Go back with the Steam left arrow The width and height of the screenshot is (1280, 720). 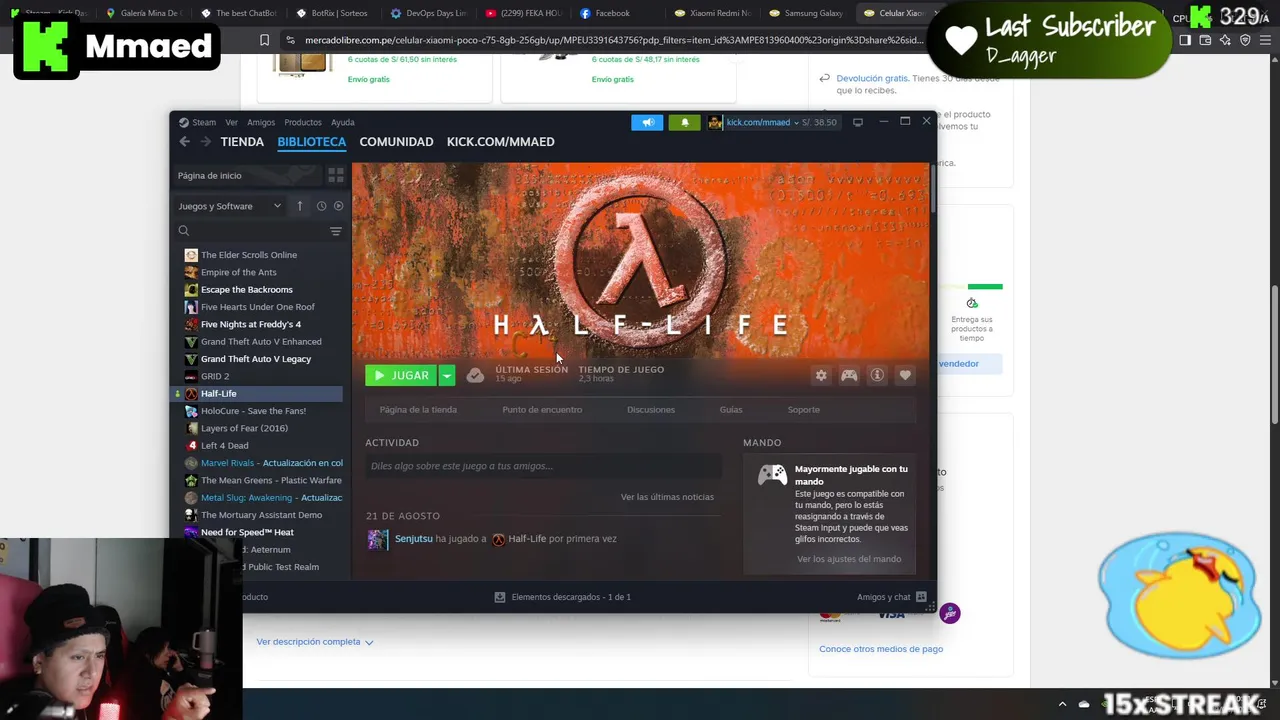(x=184, y=142)
